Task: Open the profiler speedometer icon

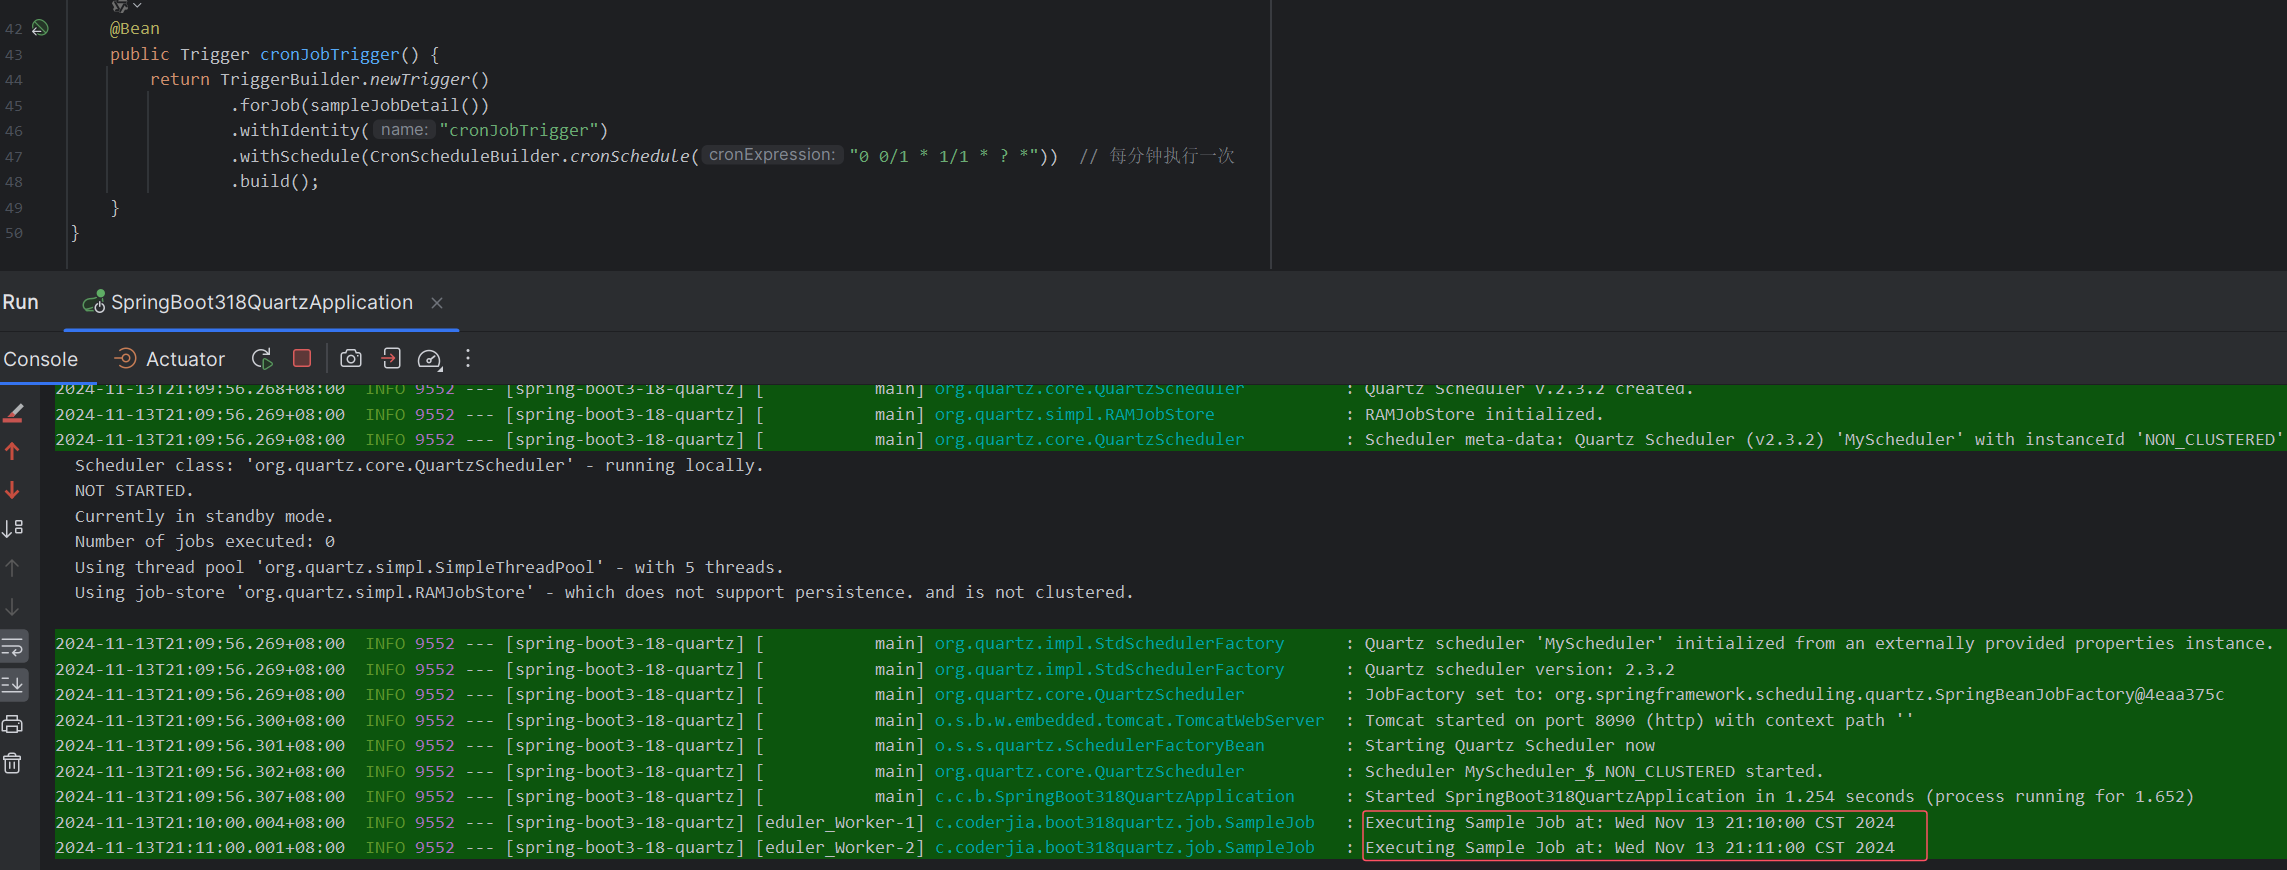Action: [430, 359]
